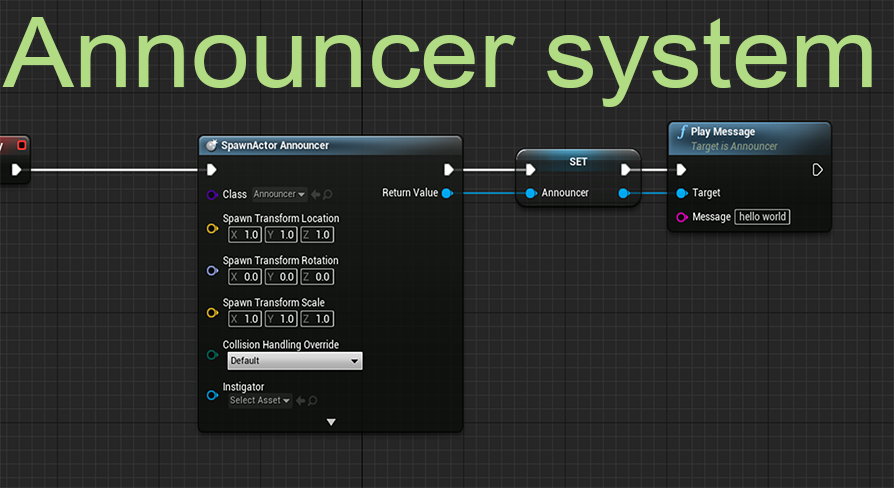The height and width of the screenshot is (488, 894).
Task: Edit Spawn Transform Rotation X field
Action: coord(245,276)
